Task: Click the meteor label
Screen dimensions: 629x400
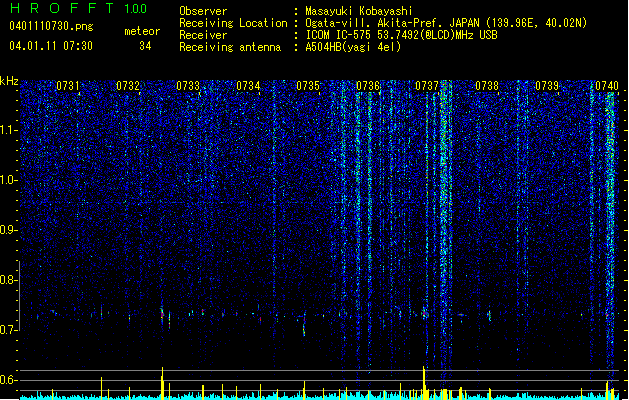Action: click(142, 31)
